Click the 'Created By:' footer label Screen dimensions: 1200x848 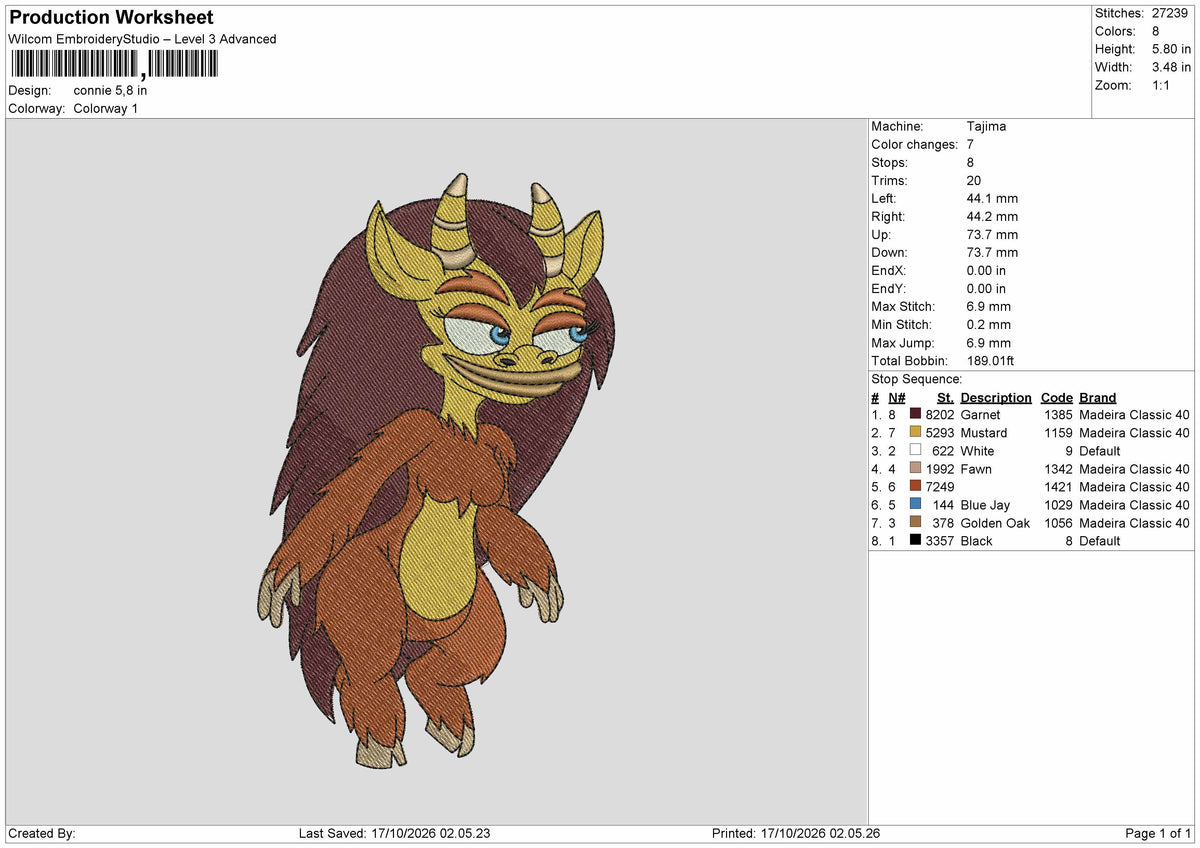click(x=42, y=833)
